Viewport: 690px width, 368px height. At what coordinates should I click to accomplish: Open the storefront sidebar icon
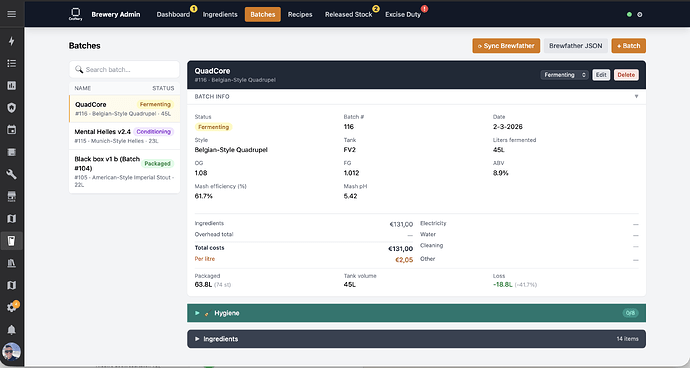(x=11, y=196)
